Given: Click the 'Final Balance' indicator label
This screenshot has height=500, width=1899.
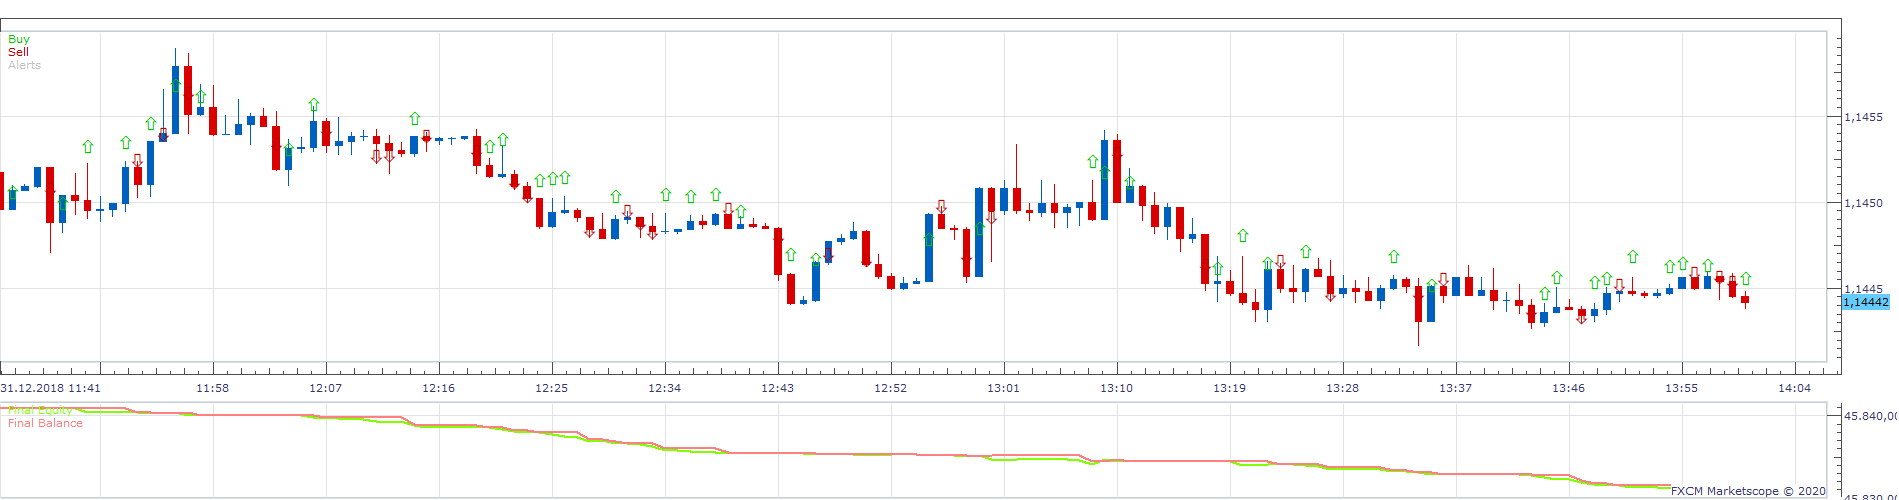Looking at the screenshot, I should coord(45,423).
